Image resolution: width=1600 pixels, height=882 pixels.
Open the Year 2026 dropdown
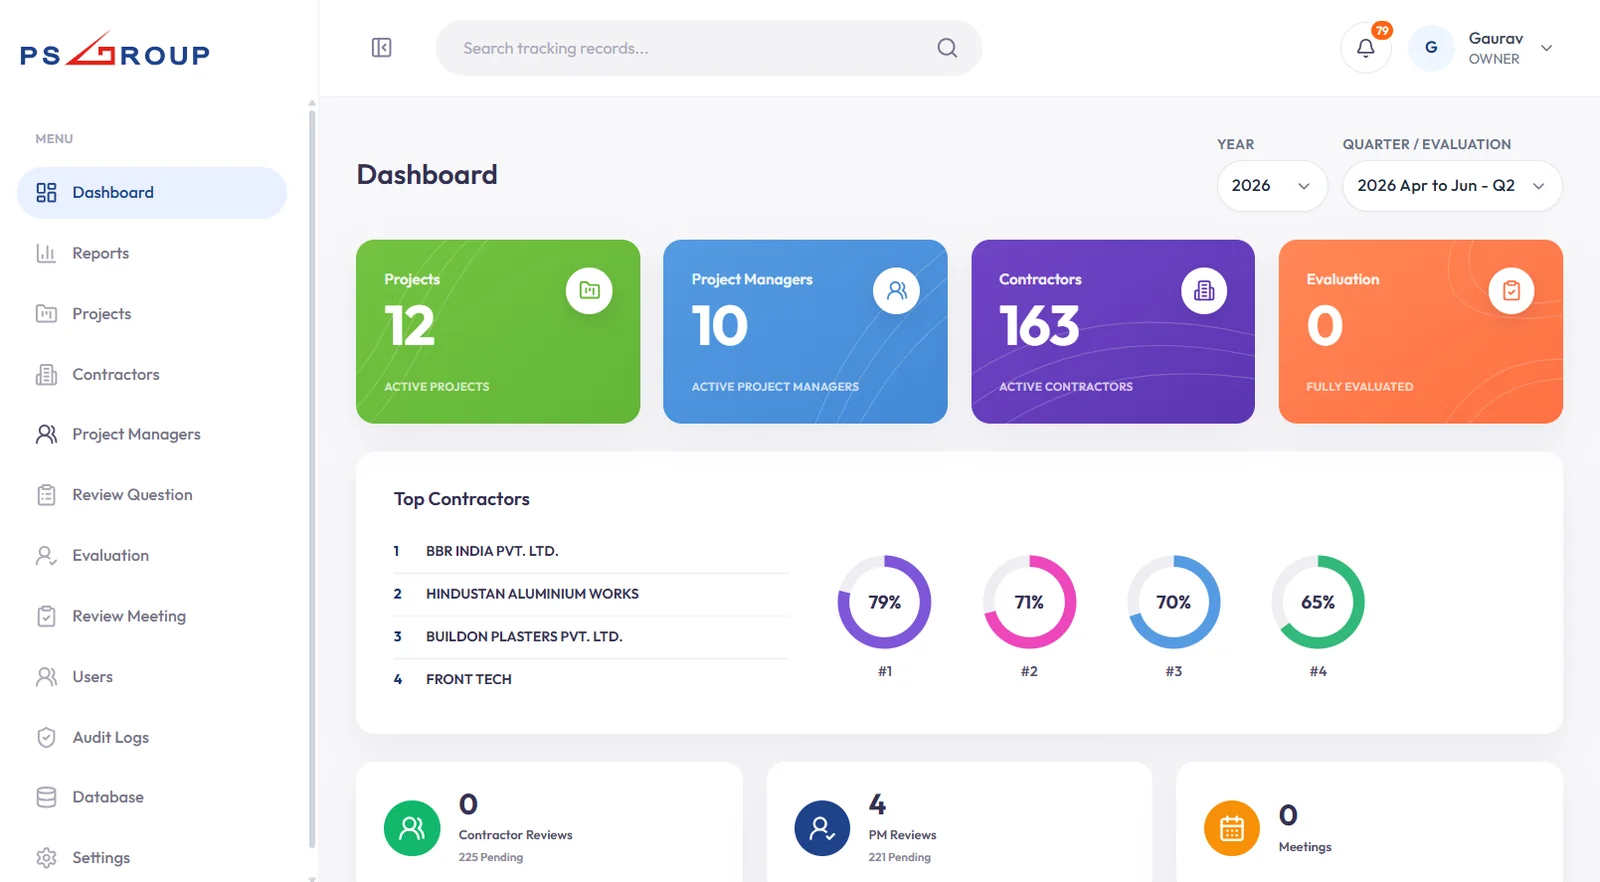point(1272,186)
